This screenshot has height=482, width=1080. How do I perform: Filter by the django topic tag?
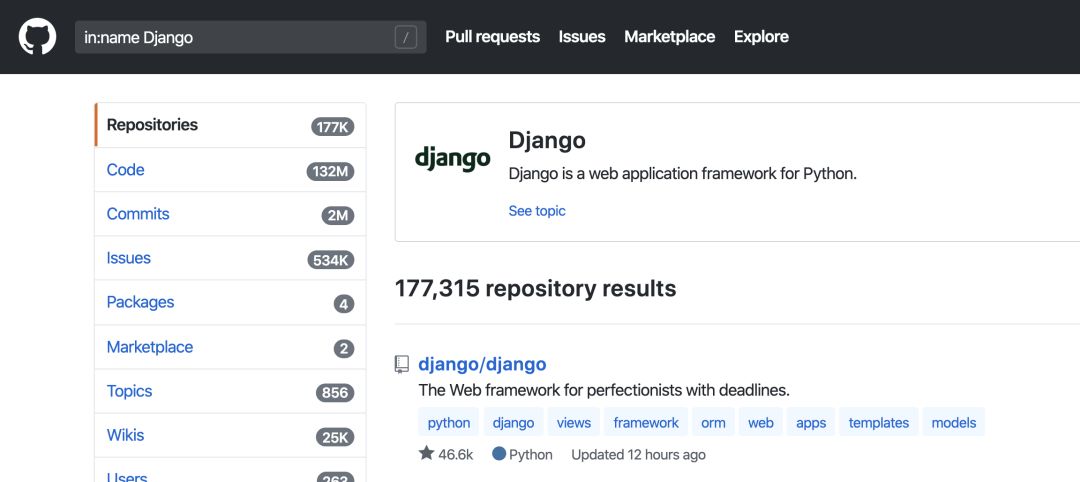tap(513, 422)
